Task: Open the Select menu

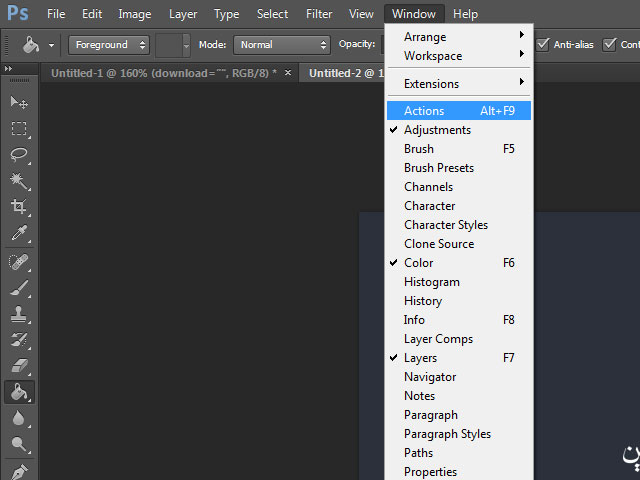Action: click(x=272, y=14)
